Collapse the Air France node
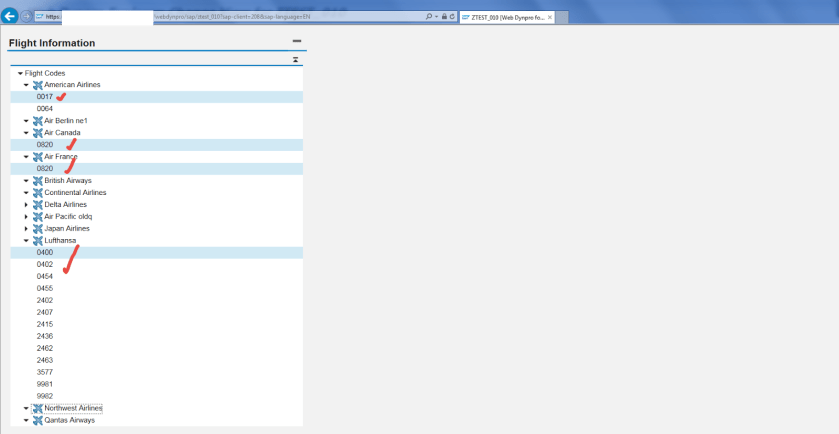Screen dimensions: 839x434 pos(26,157)
